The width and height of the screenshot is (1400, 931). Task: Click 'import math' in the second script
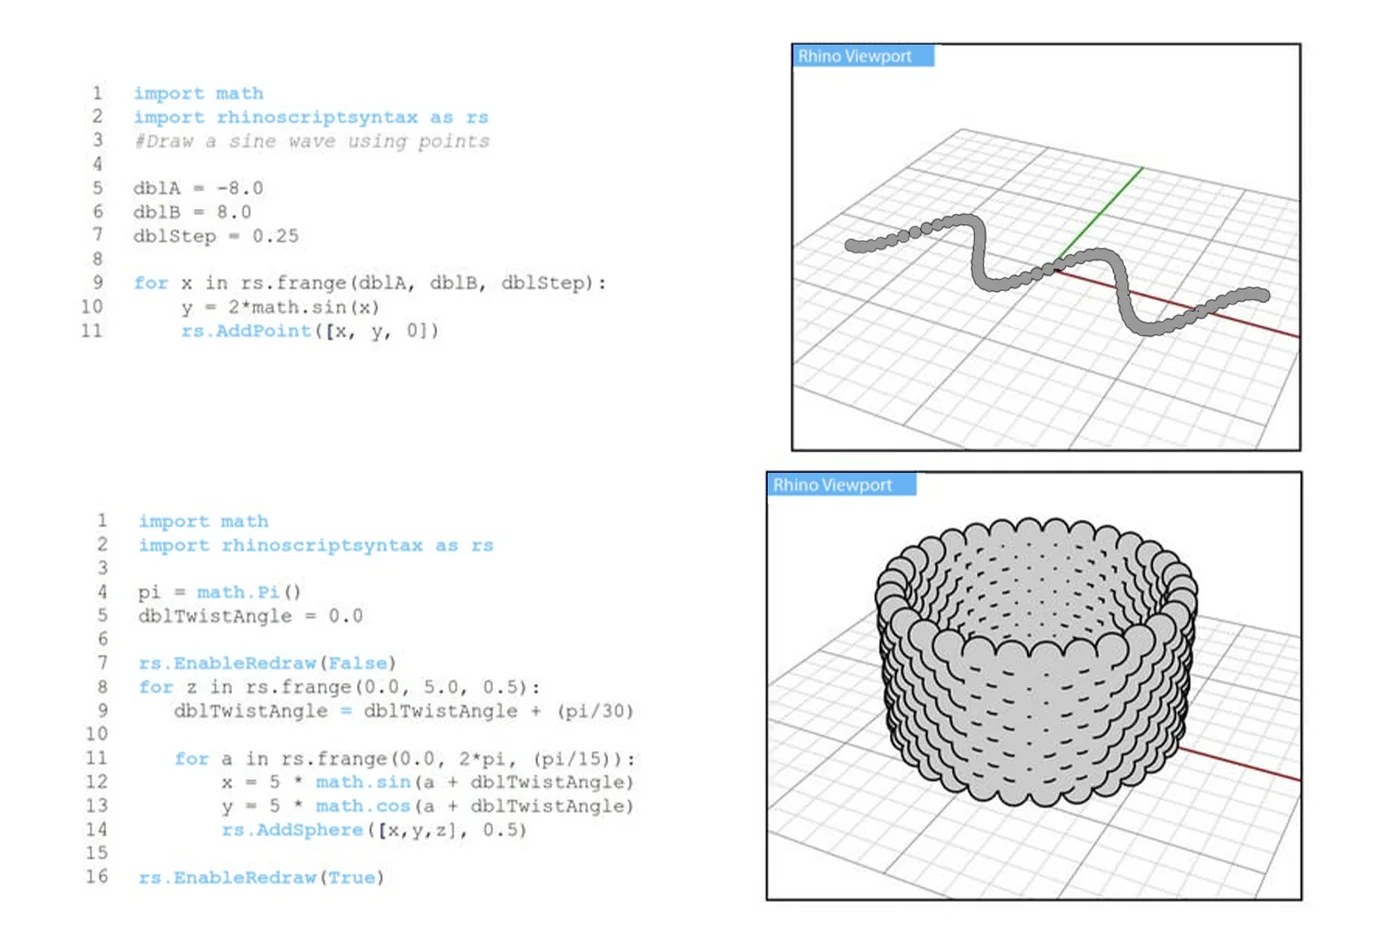click(x=203, y=521)
